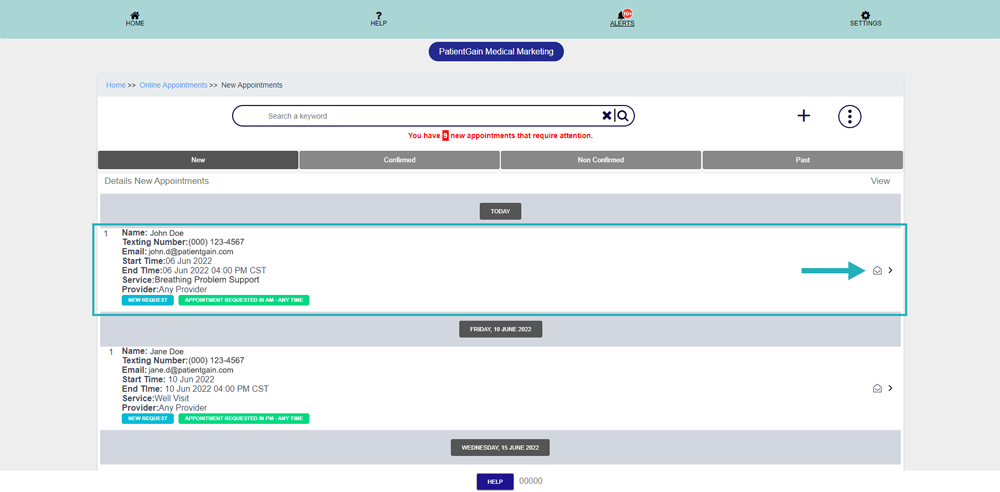Click Jane Doe's NEW REQUEST badge

148,419
